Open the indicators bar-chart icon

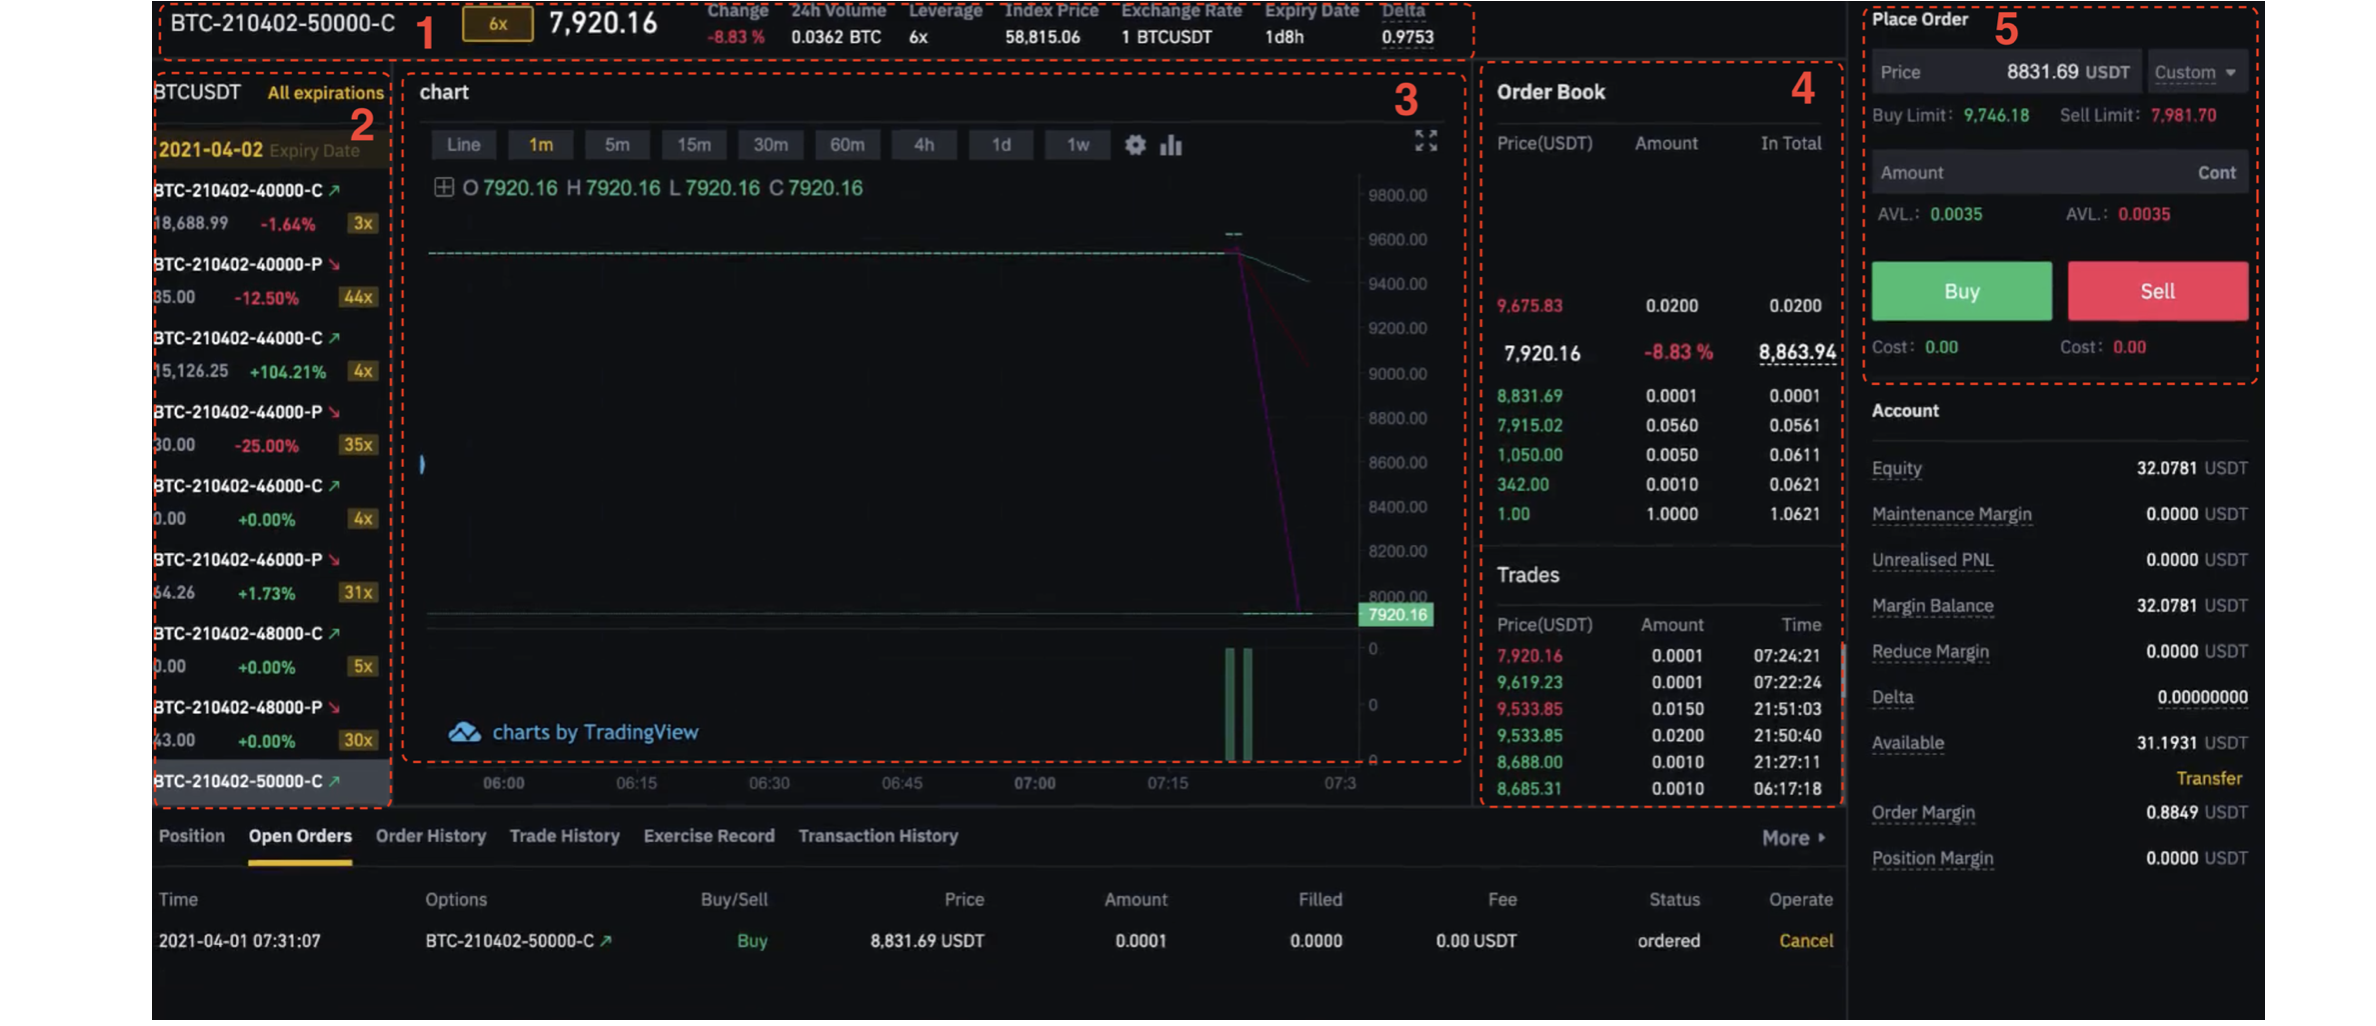pyautogui.click(x=1170, y=145)
